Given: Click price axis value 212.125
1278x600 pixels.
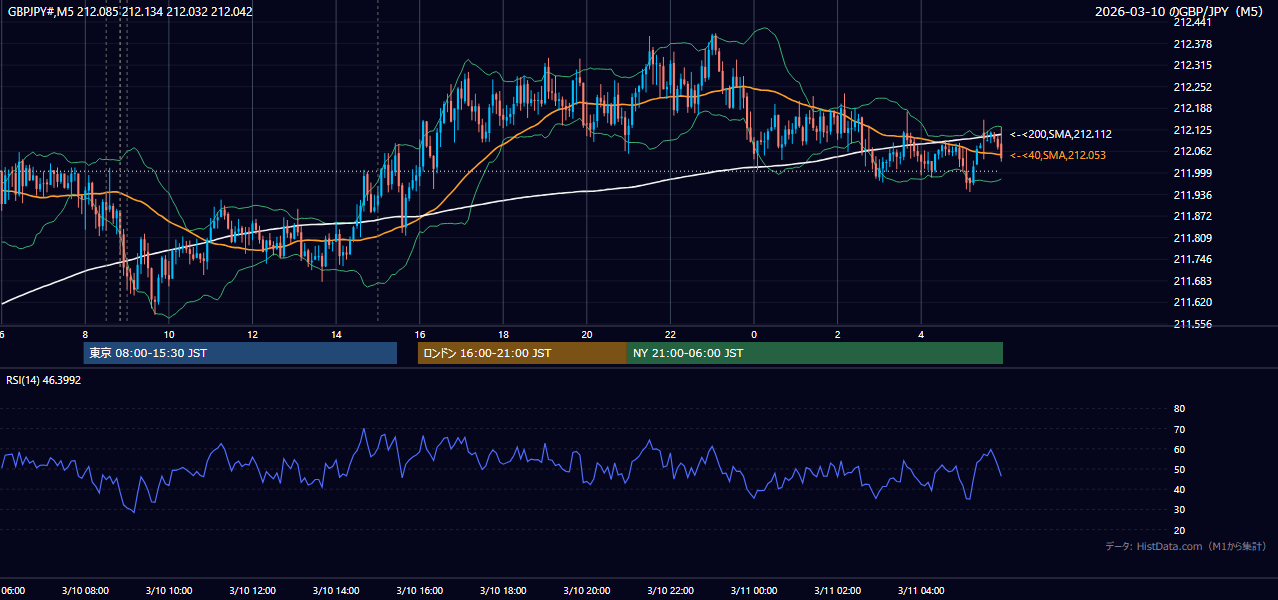Looking at the screenshot, I should (x=1192, y=130).
